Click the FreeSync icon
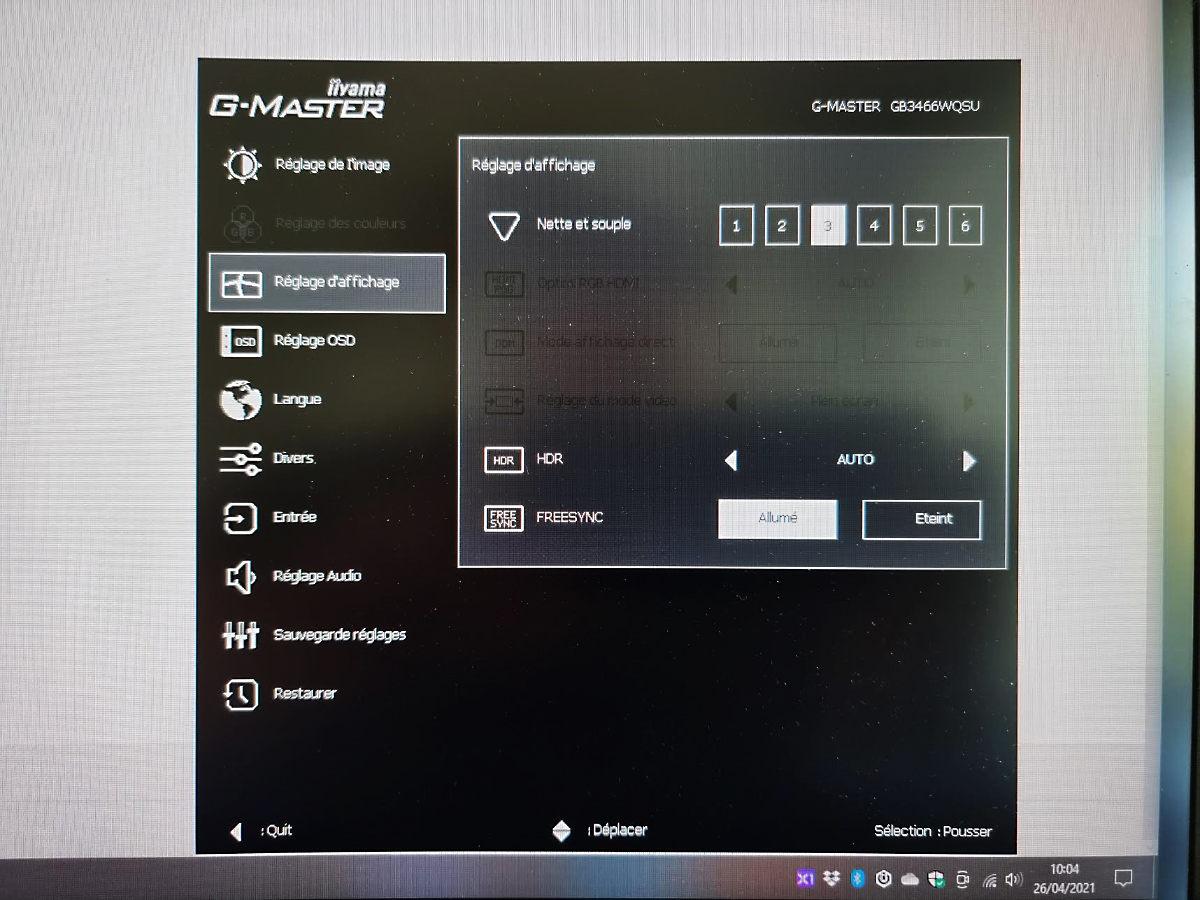1200x900 pixels. tap(503, 518)
